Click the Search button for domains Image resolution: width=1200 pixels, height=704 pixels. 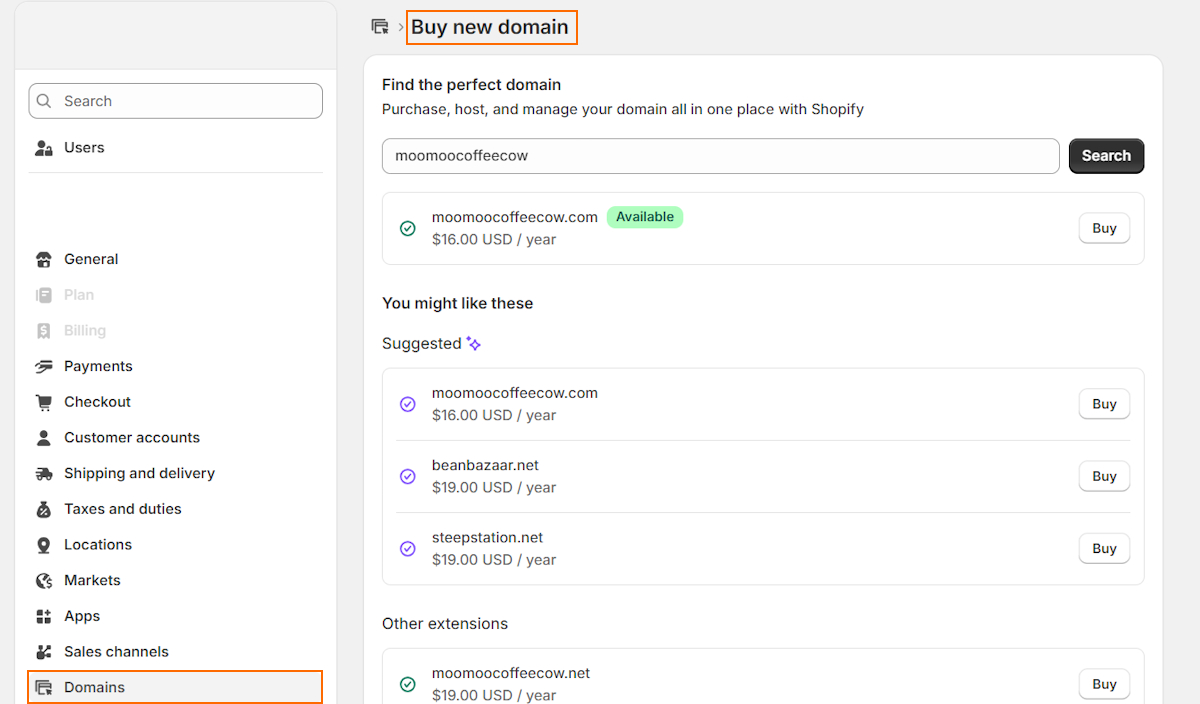click(1106, 156)
